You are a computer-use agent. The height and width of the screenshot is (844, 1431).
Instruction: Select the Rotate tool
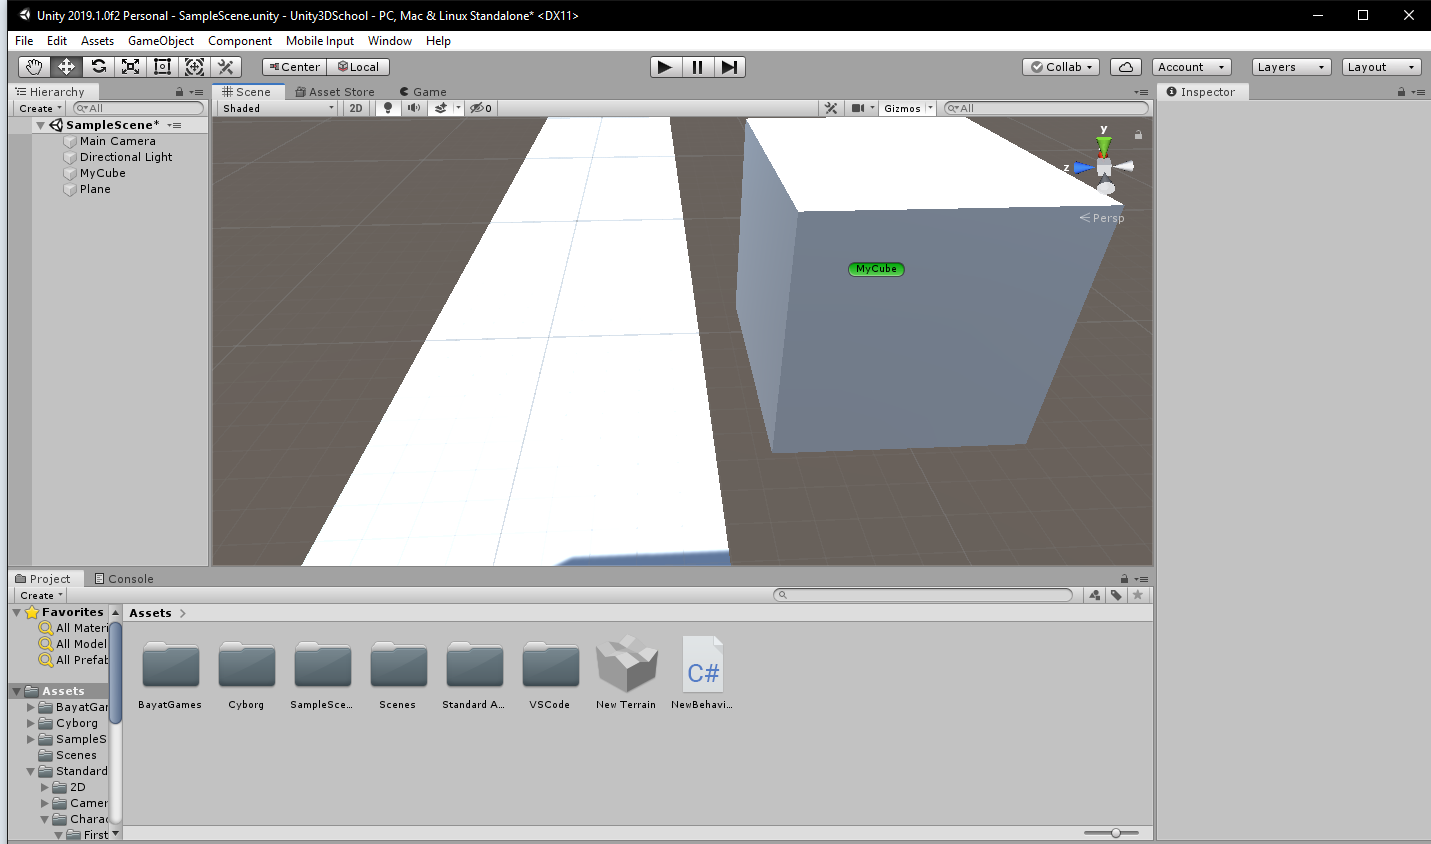coord(98,67)
